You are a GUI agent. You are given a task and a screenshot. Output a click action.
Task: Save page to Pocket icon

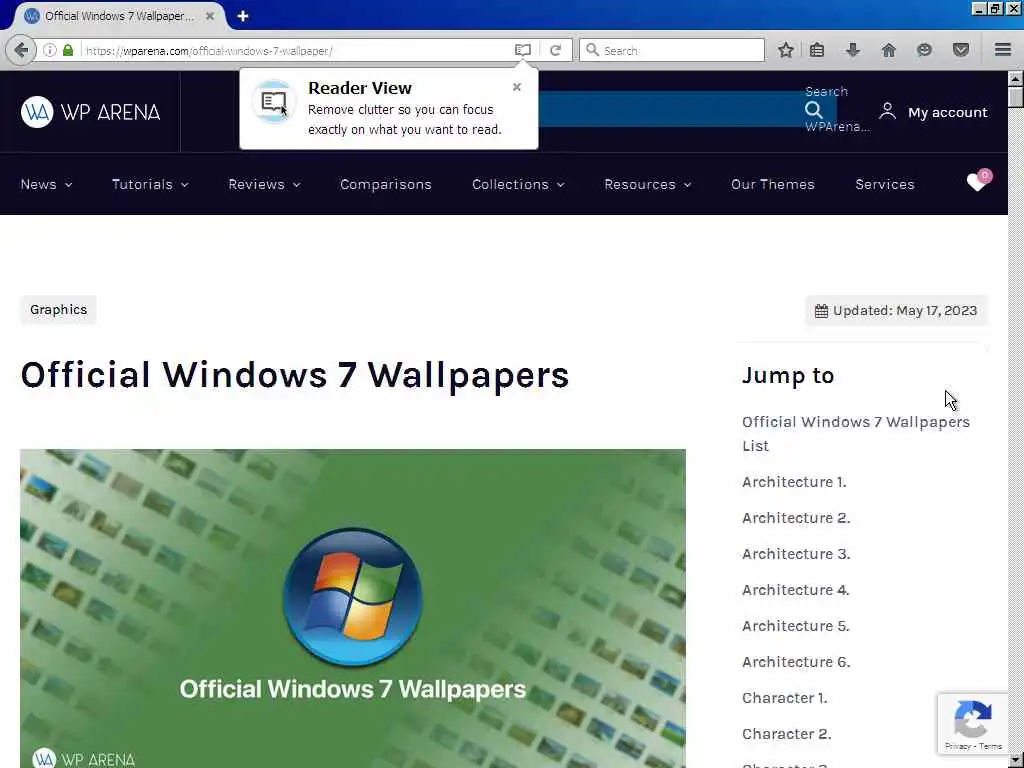tap(961, 50)
